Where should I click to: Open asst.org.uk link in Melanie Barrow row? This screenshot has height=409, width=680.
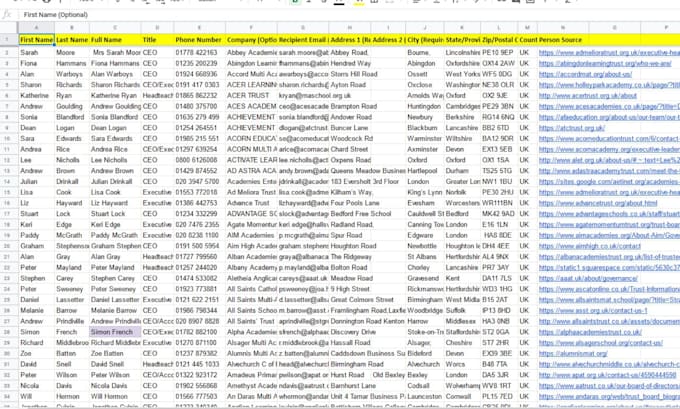[x=593, y=311]
